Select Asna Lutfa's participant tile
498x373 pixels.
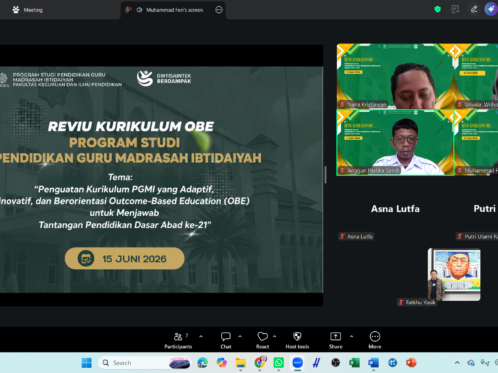coord(395,209)
